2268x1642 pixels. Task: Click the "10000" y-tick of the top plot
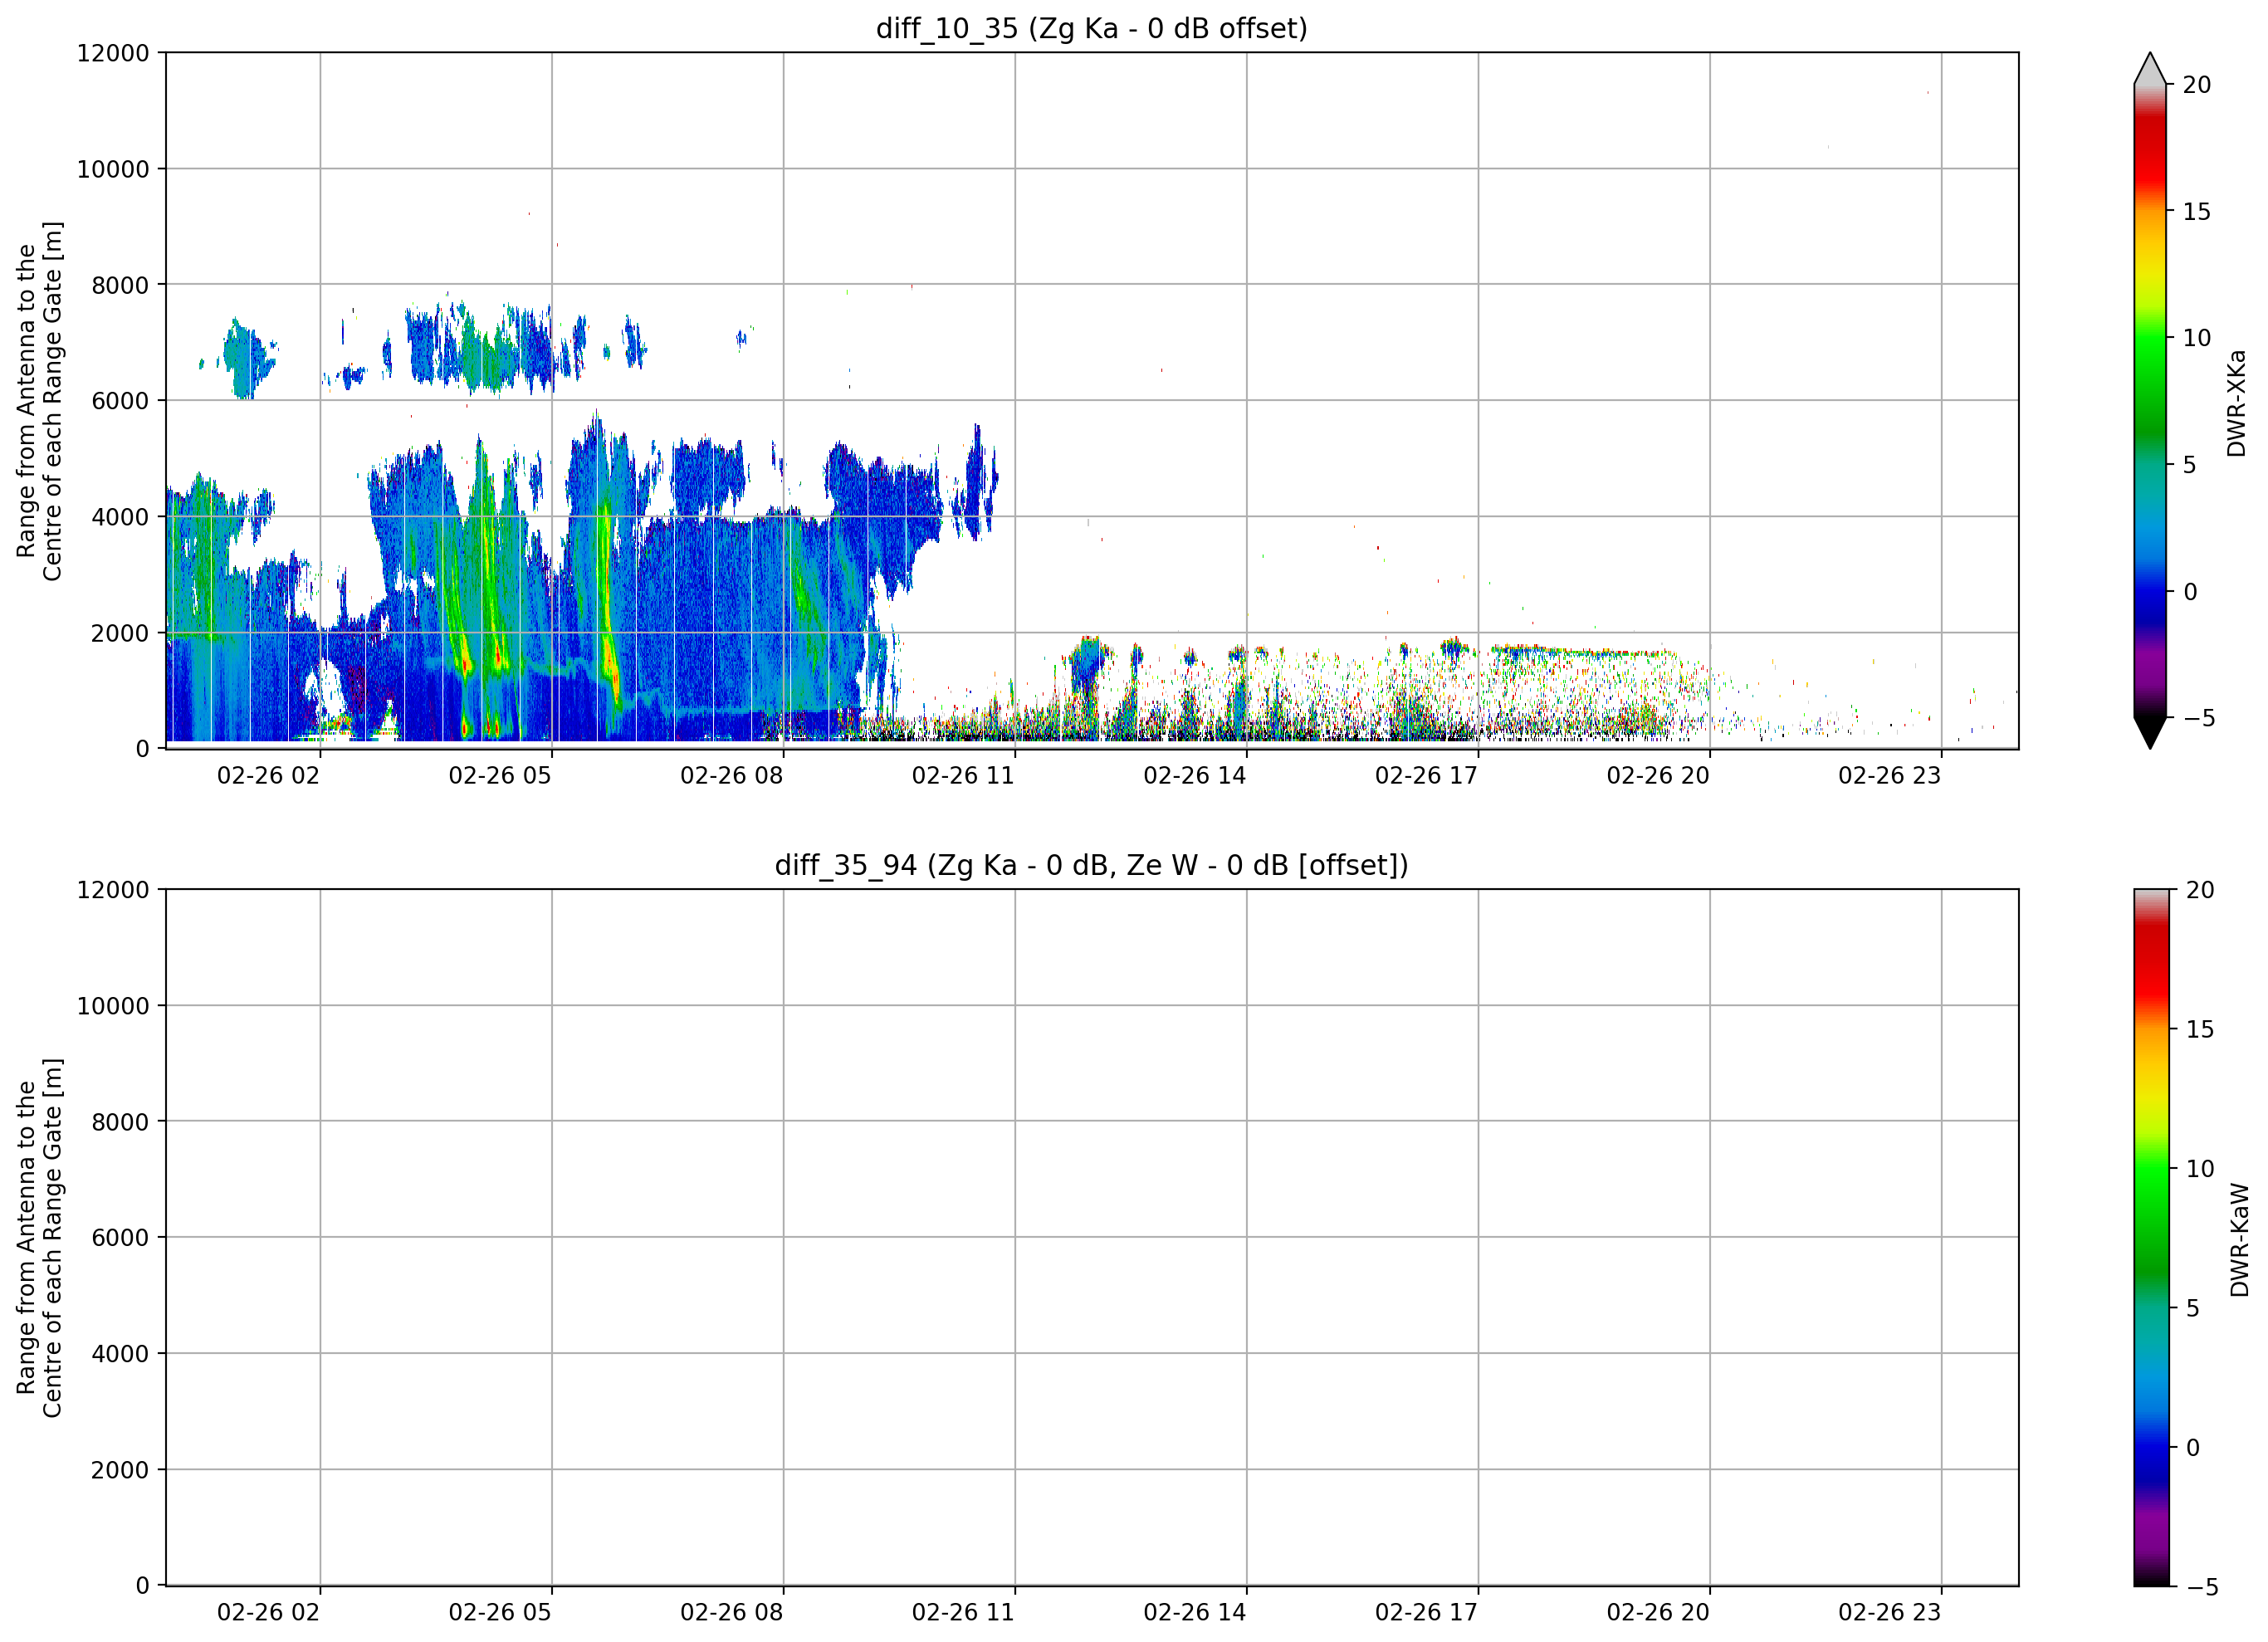113,169
